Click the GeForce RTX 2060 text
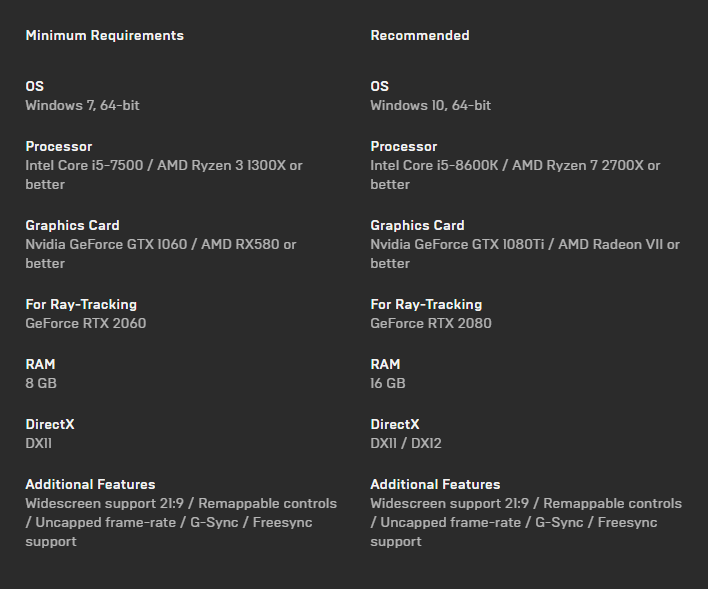Viewport: 708px width, 589px height. (85, 323)
